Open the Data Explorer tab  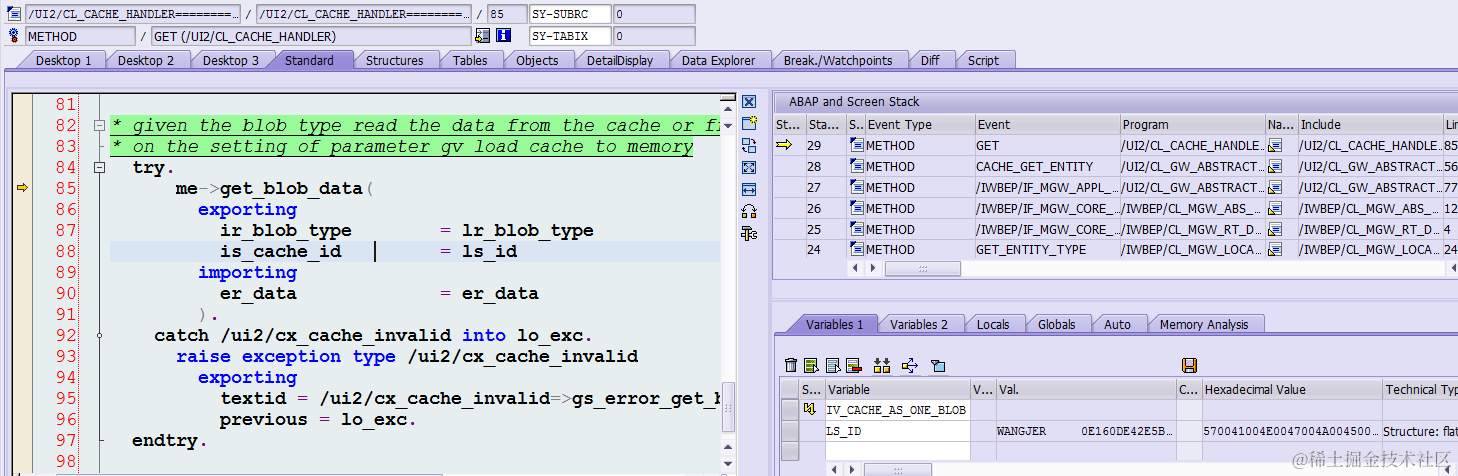pos(718,60)
